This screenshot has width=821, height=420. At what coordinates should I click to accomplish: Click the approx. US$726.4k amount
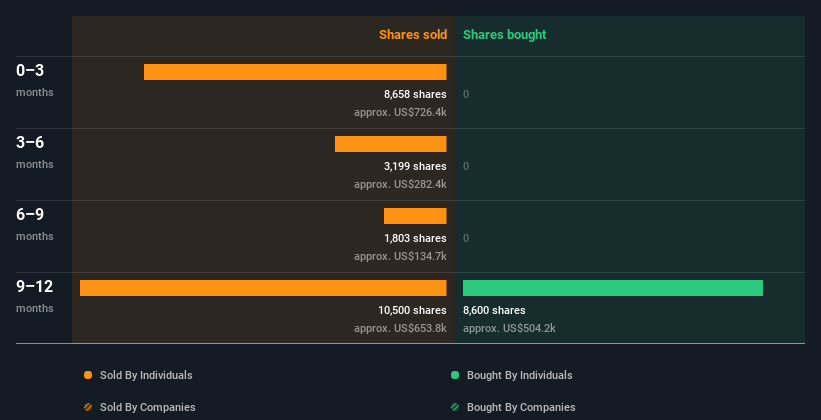point(400,112)
